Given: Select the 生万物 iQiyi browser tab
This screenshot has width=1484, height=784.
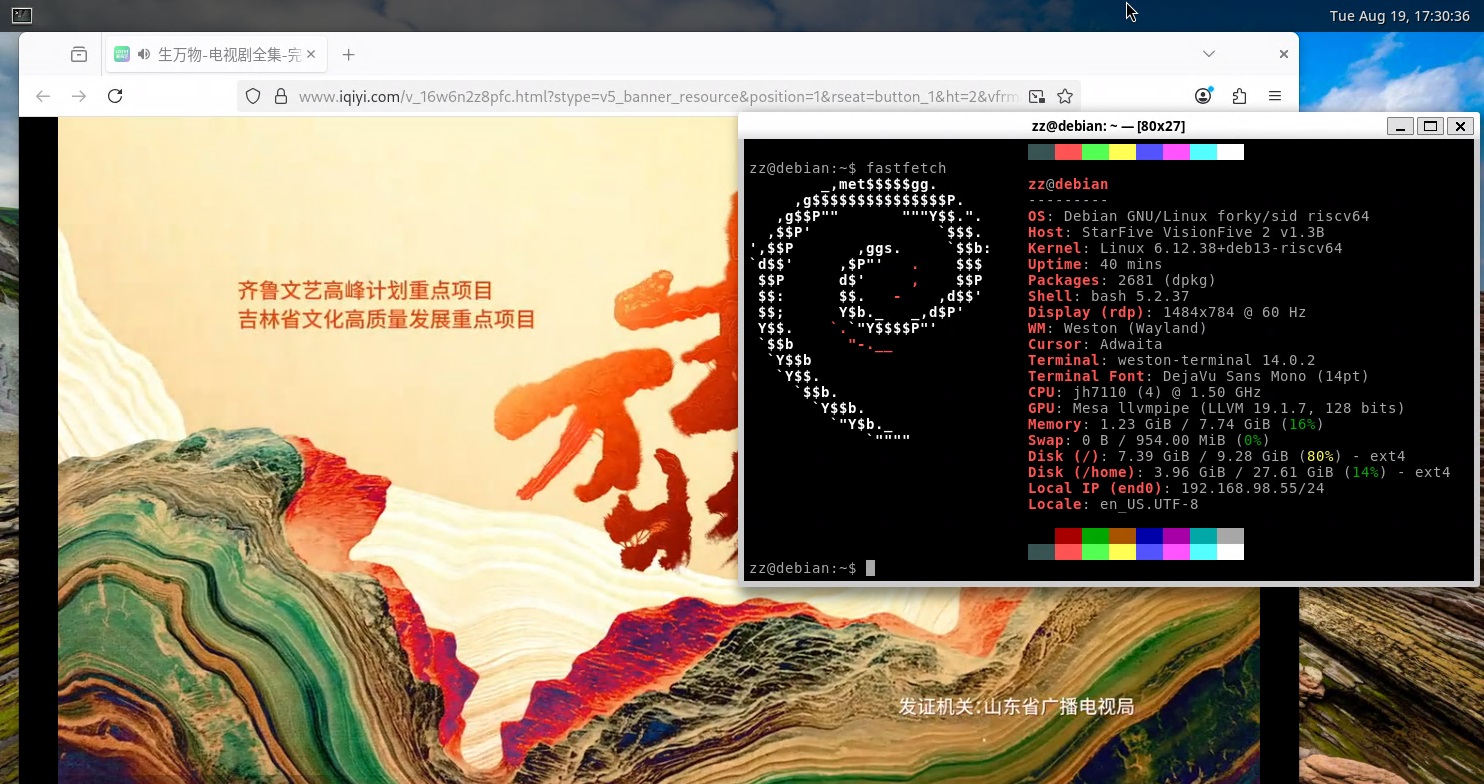Looking at the screenshot, I should pyautogui.click(x=228, y=55).
